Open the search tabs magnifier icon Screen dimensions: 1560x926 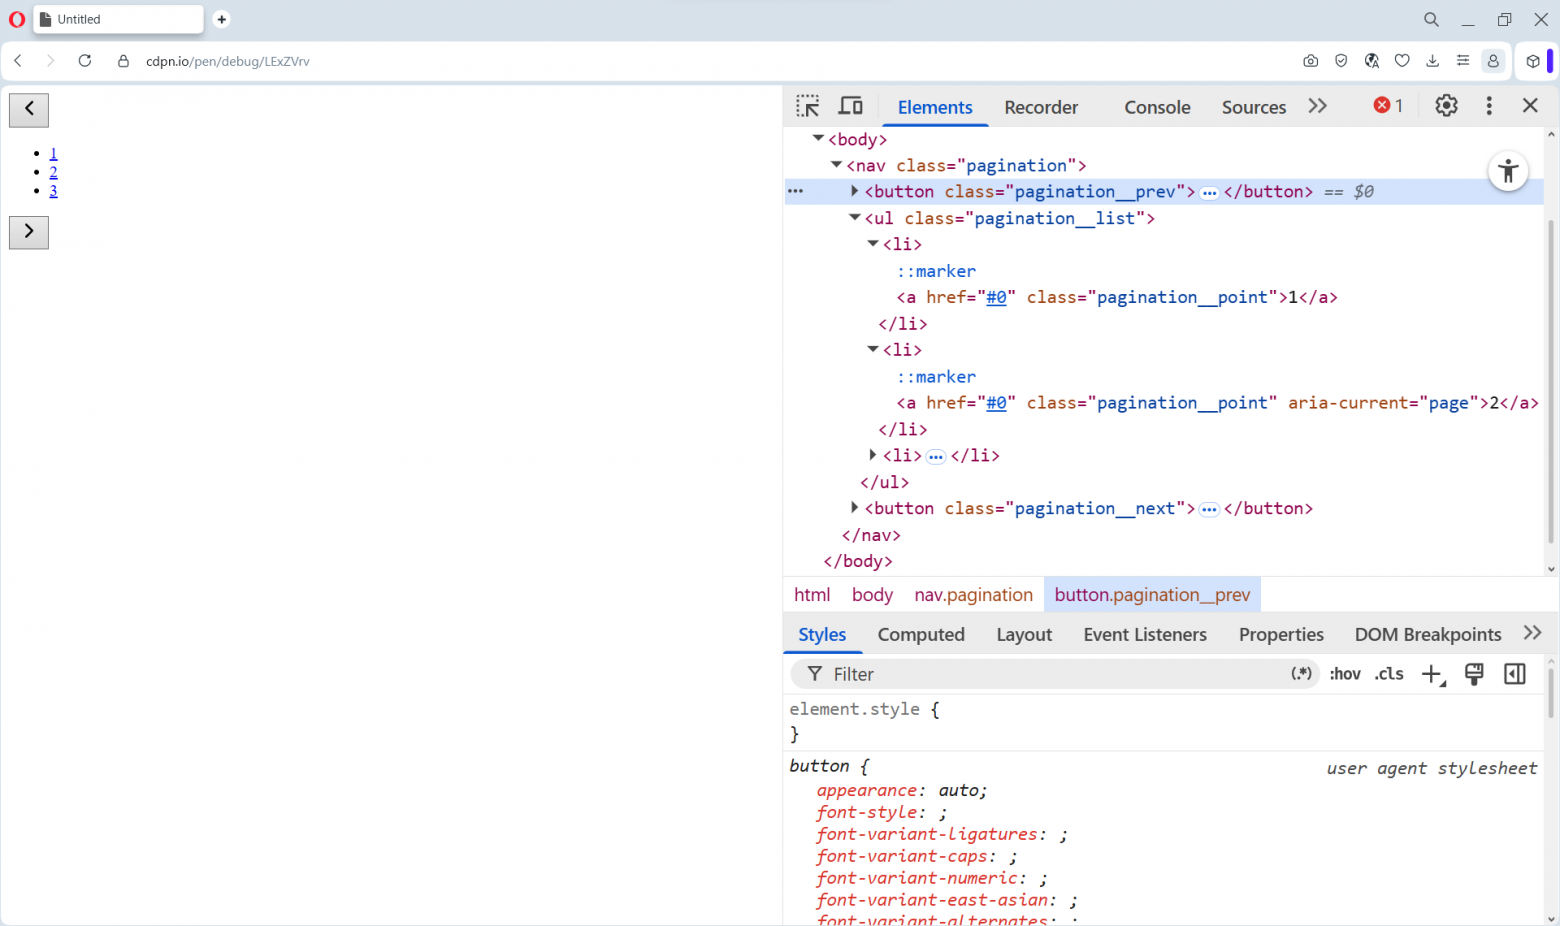point(1432,19)
